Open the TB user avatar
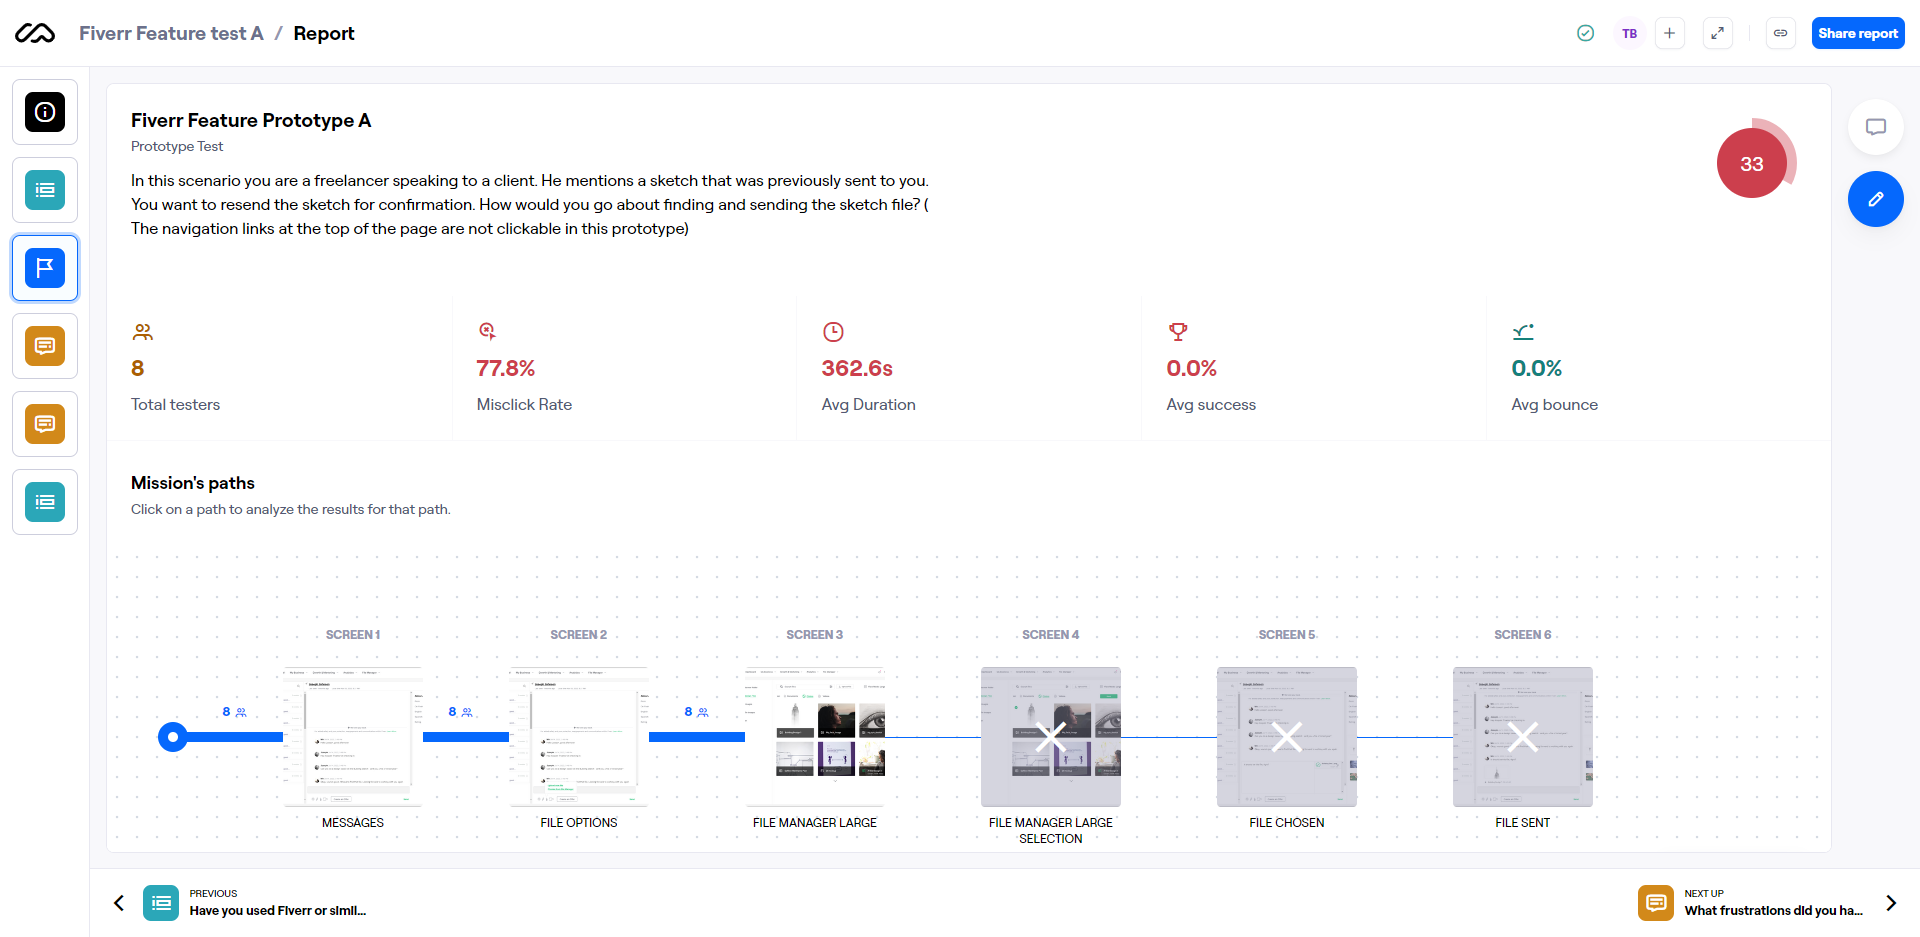 tap(1629, 33)
